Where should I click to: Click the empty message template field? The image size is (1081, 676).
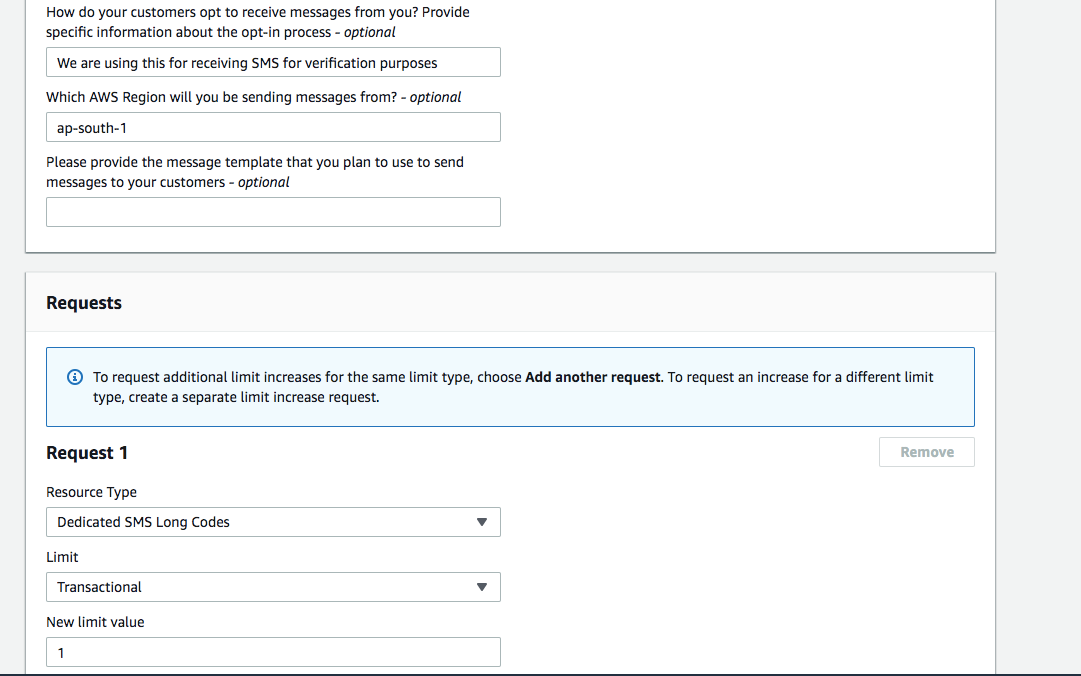point(273,212)
